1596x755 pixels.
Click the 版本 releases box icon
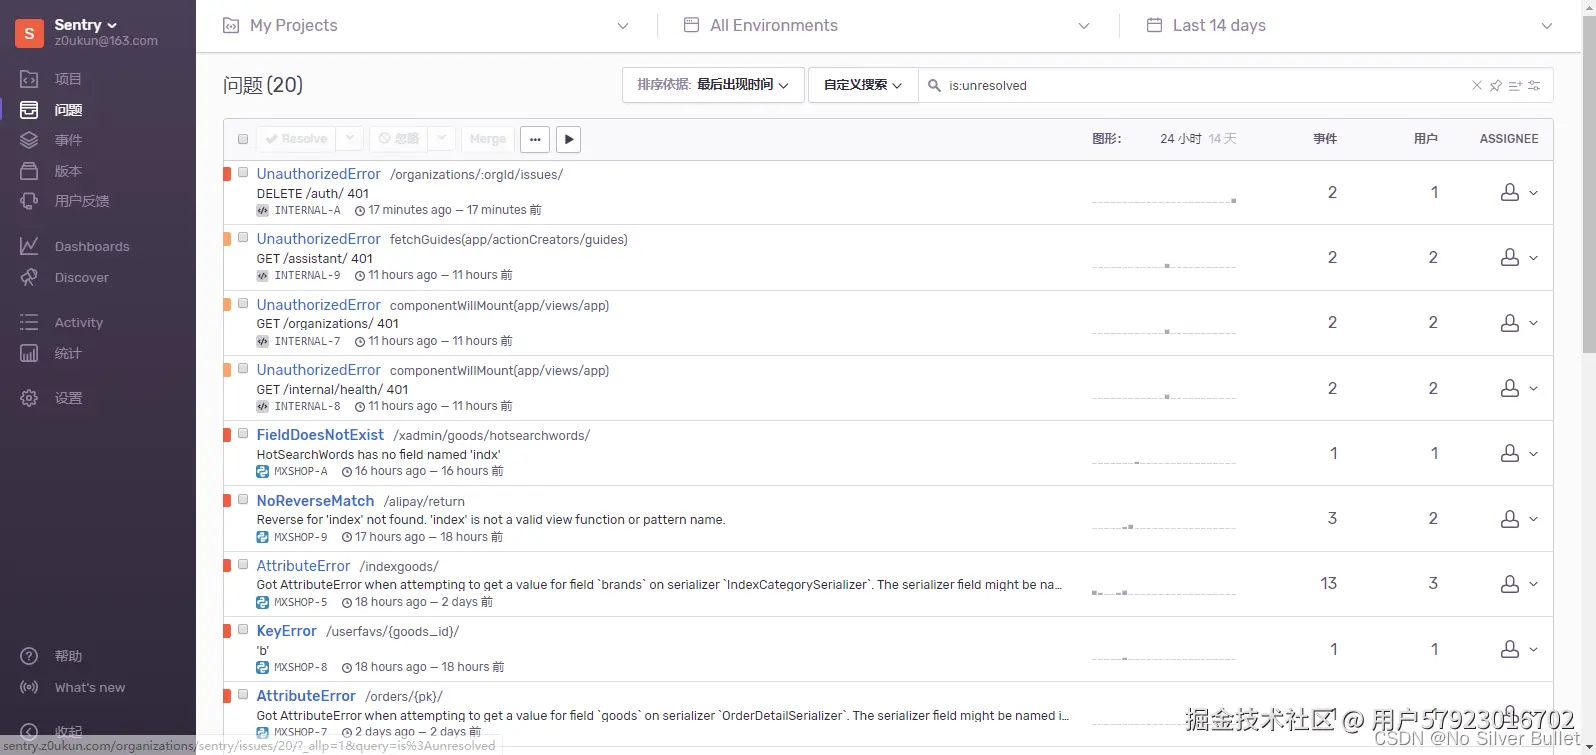tap(29, 171)
